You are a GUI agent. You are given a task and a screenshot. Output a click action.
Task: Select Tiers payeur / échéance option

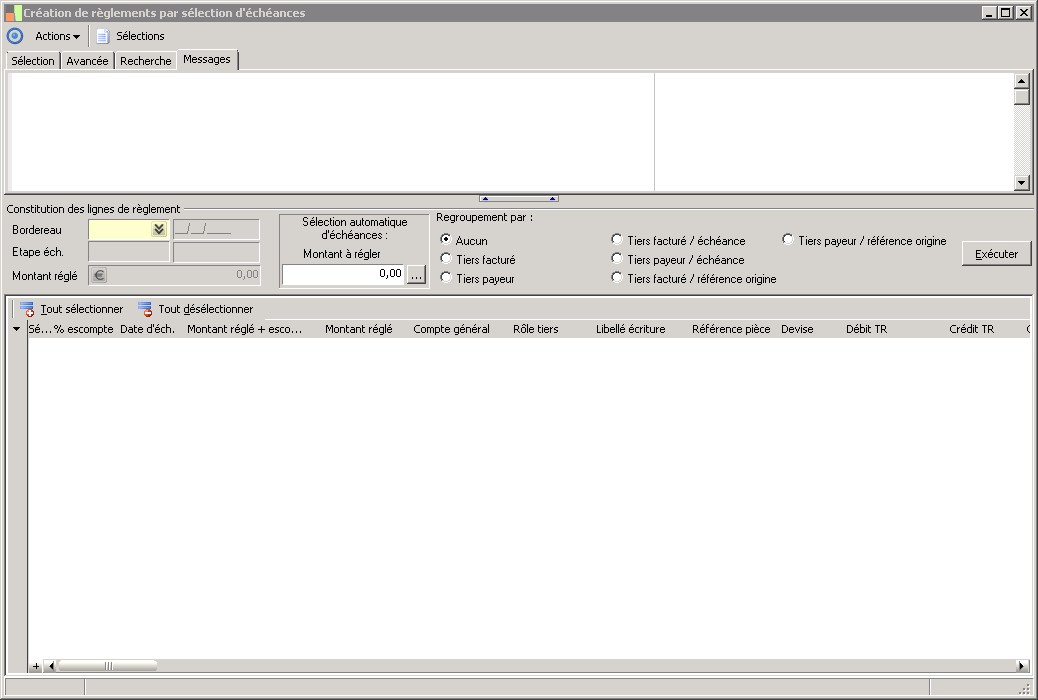[616, 258]
